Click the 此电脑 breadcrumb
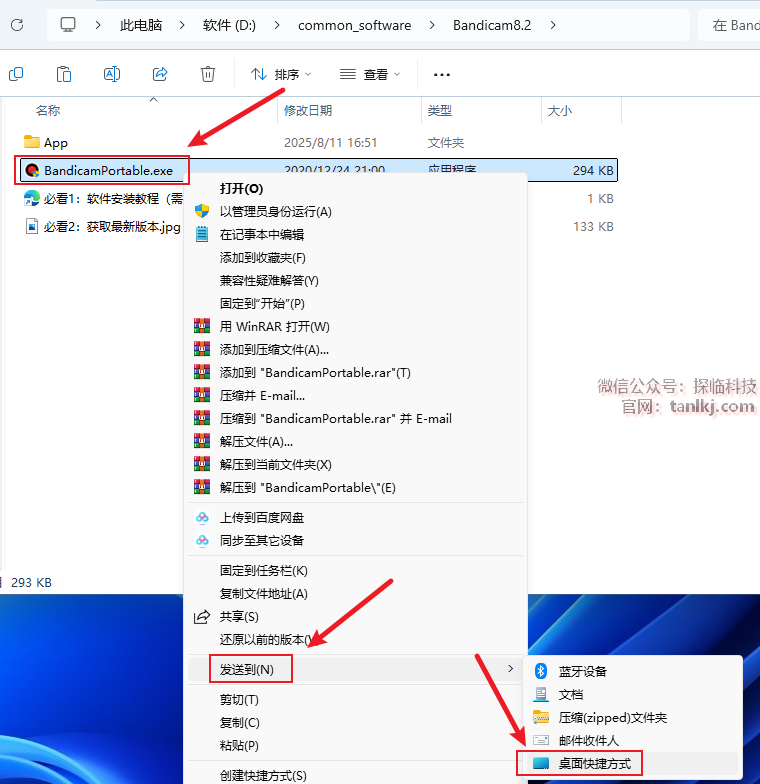The height and width of the screenshot is (784, 760). [141, 25]
